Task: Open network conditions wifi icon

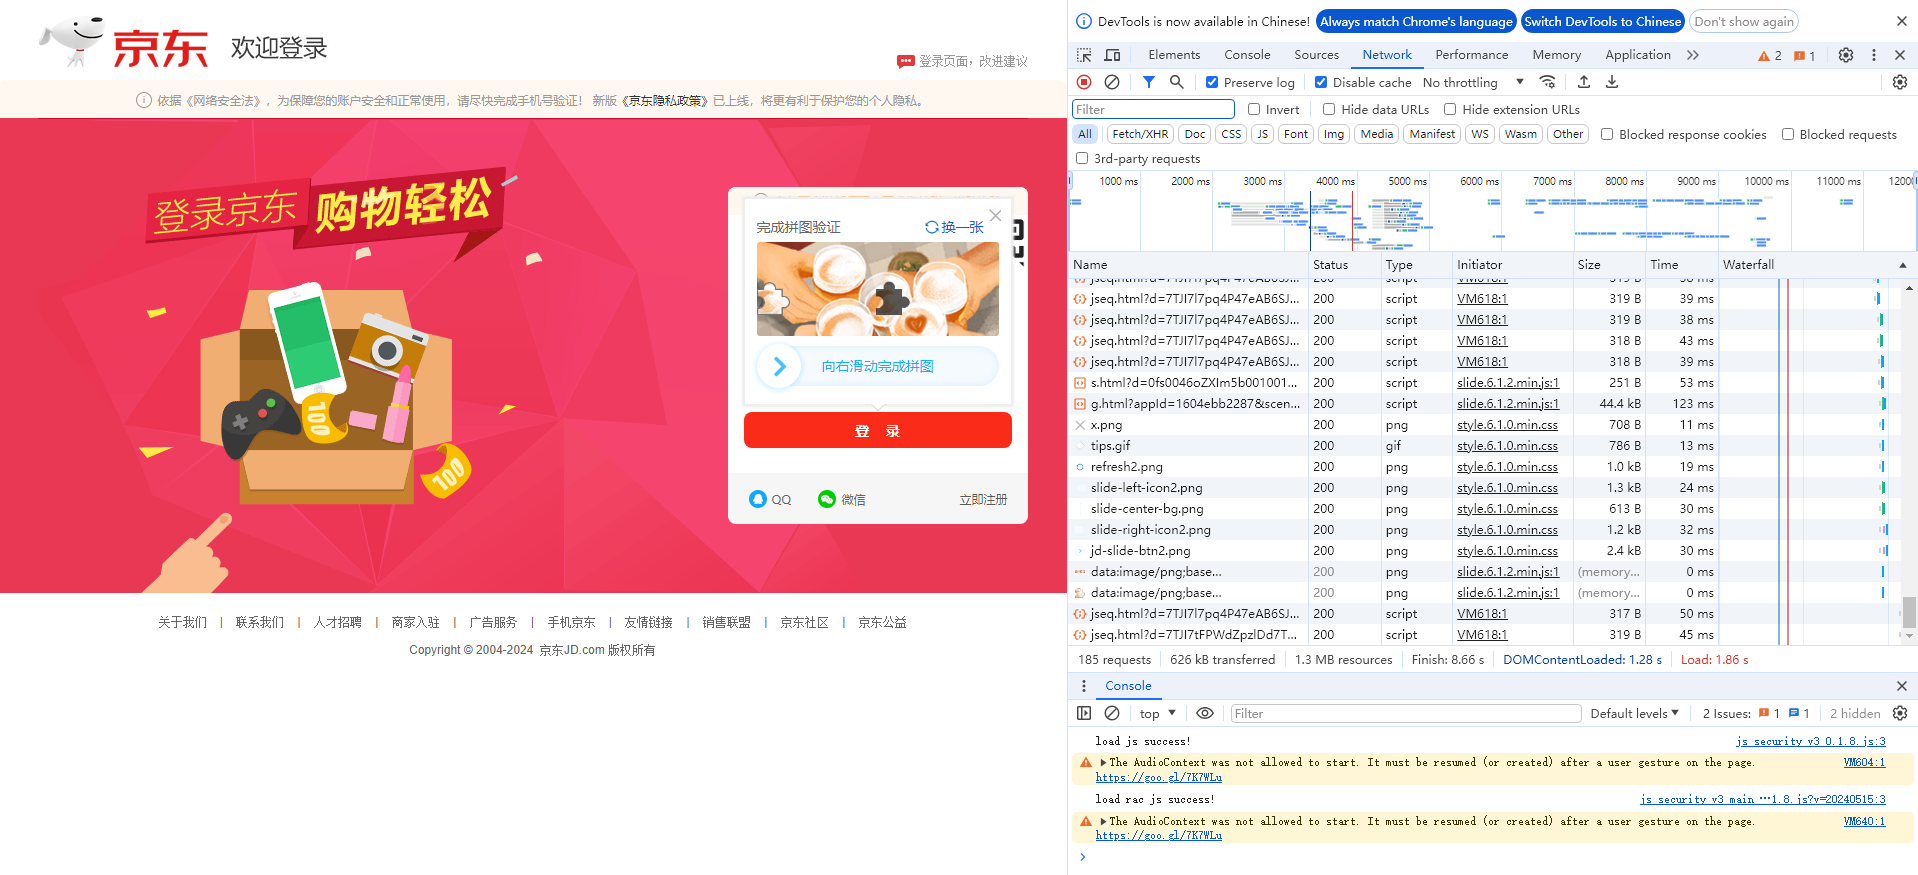Action: [x=1548, y=82]
